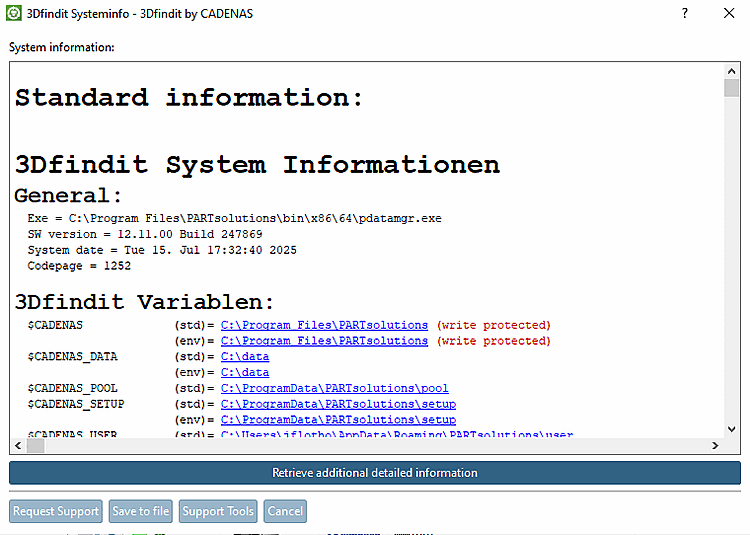Click the 'System information:' label
The image size is (750, 535).
(62, 47)
